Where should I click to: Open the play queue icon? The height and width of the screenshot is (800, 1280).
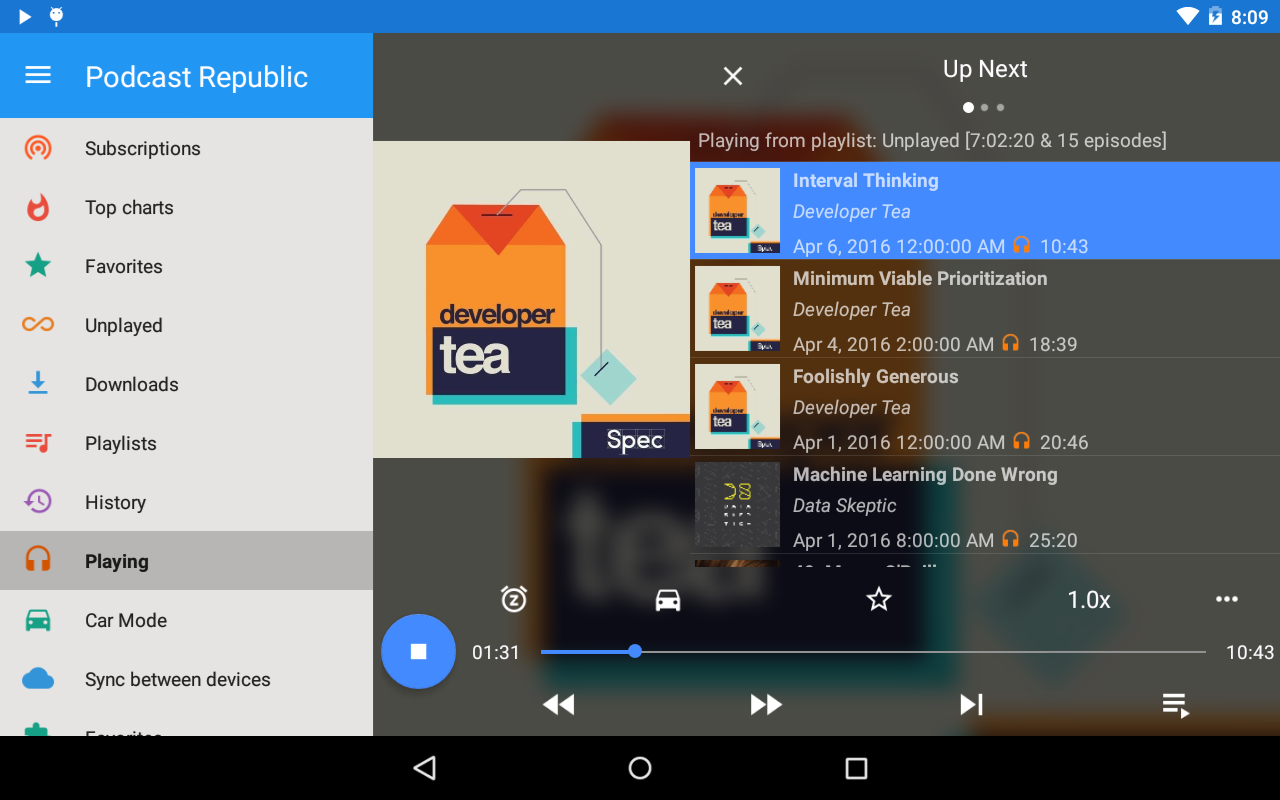coord(1176,705)
